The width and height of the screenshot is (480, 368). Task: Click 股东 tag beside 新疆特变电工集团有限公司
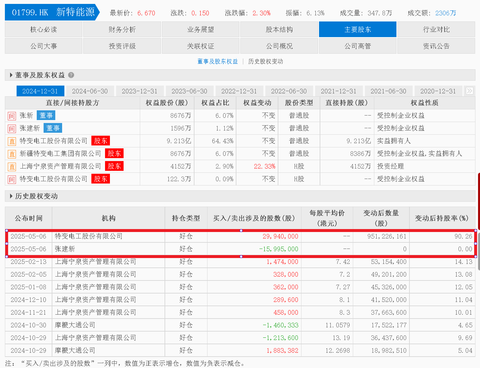point(114,153)
